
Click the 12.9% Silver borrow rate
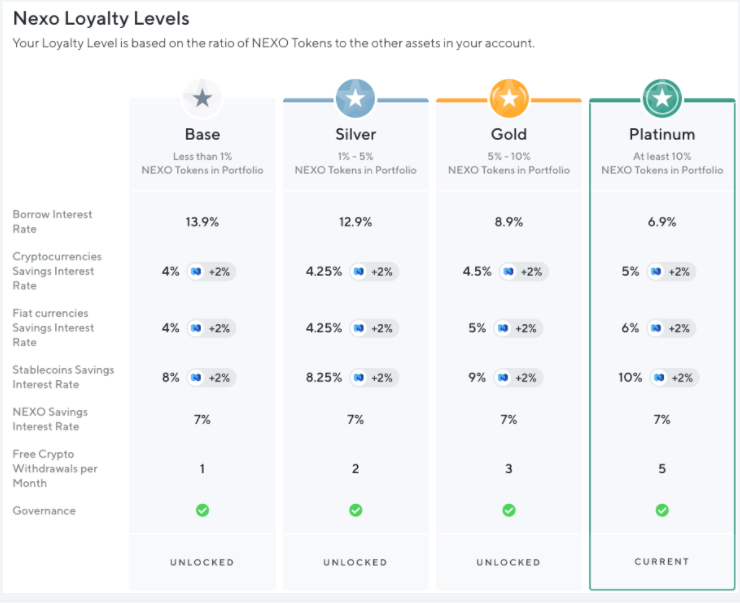pos(355,222)
